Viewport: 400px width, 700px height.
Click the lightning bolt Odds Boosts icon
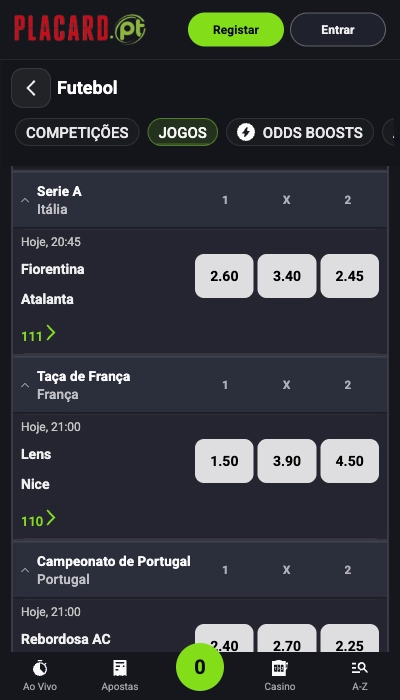246,133
